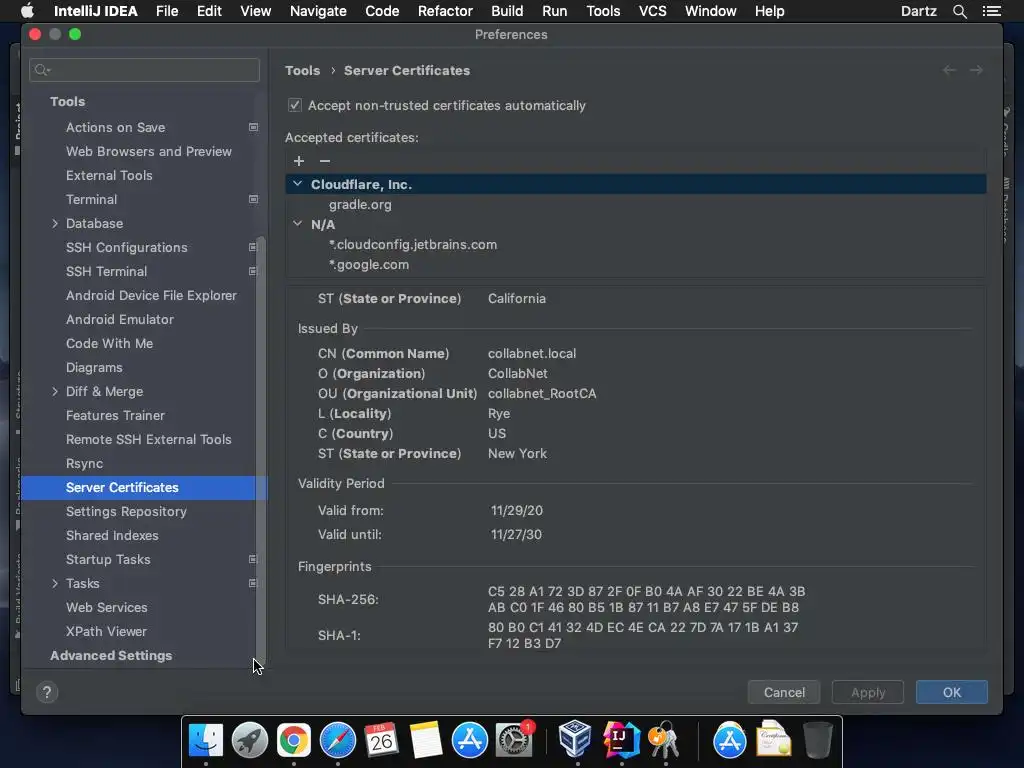Open Android Emulator settings
Image resolution: width=1024 pixels, height=768 pixels.
click(x=120, y=319)
